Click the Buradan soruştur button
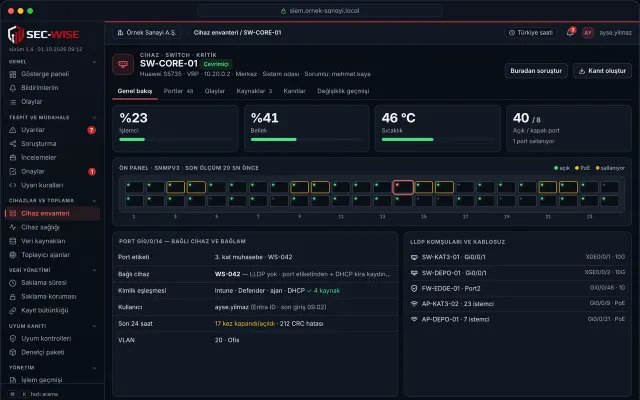The height and width of the screenshot is (400, 640). (x=536, y=71)
